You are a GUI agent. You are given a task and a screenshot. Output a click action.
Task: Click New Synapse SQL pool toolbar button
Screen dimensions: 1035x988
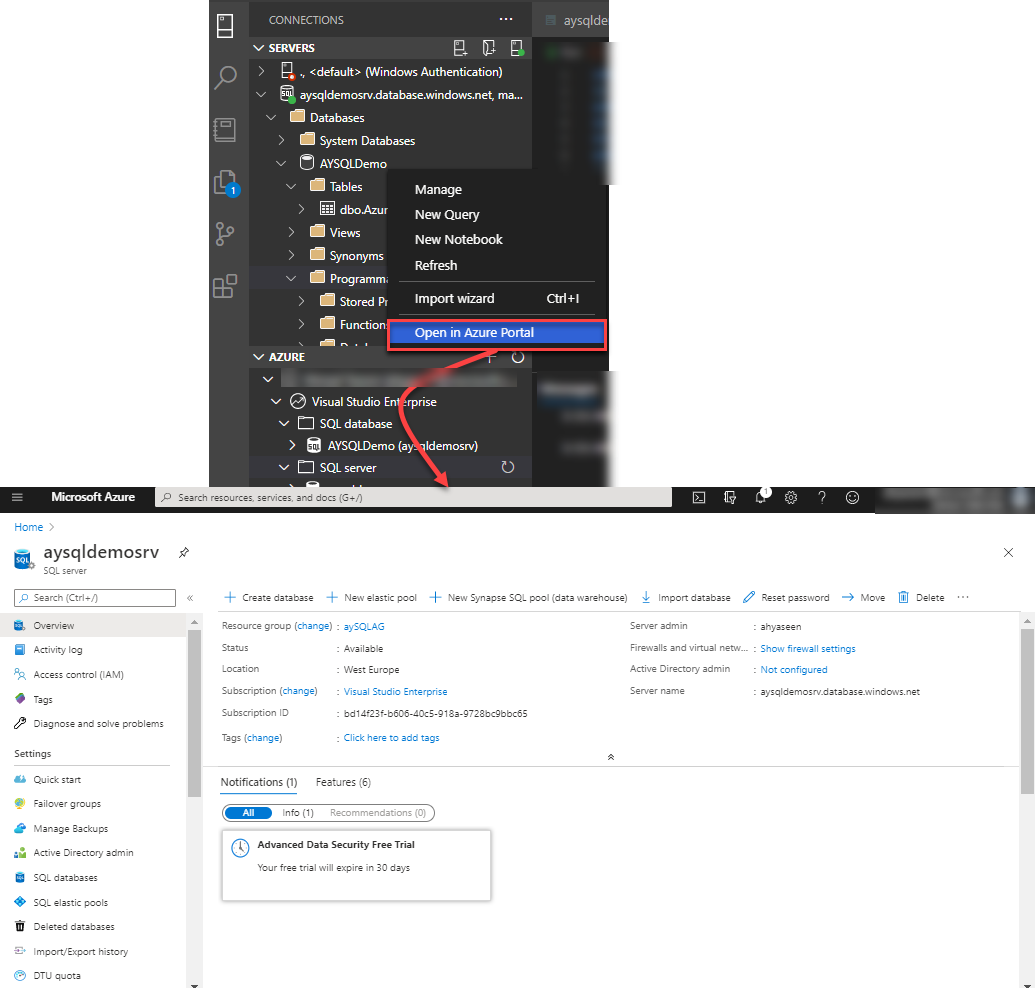[x=528, y=597]
